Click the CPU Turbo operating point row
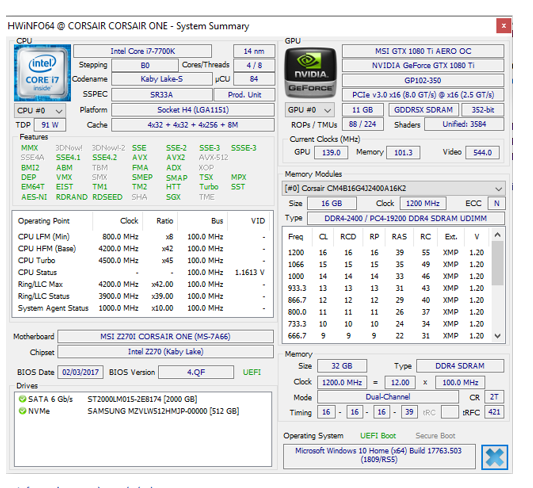 click(x=141, y=261)
